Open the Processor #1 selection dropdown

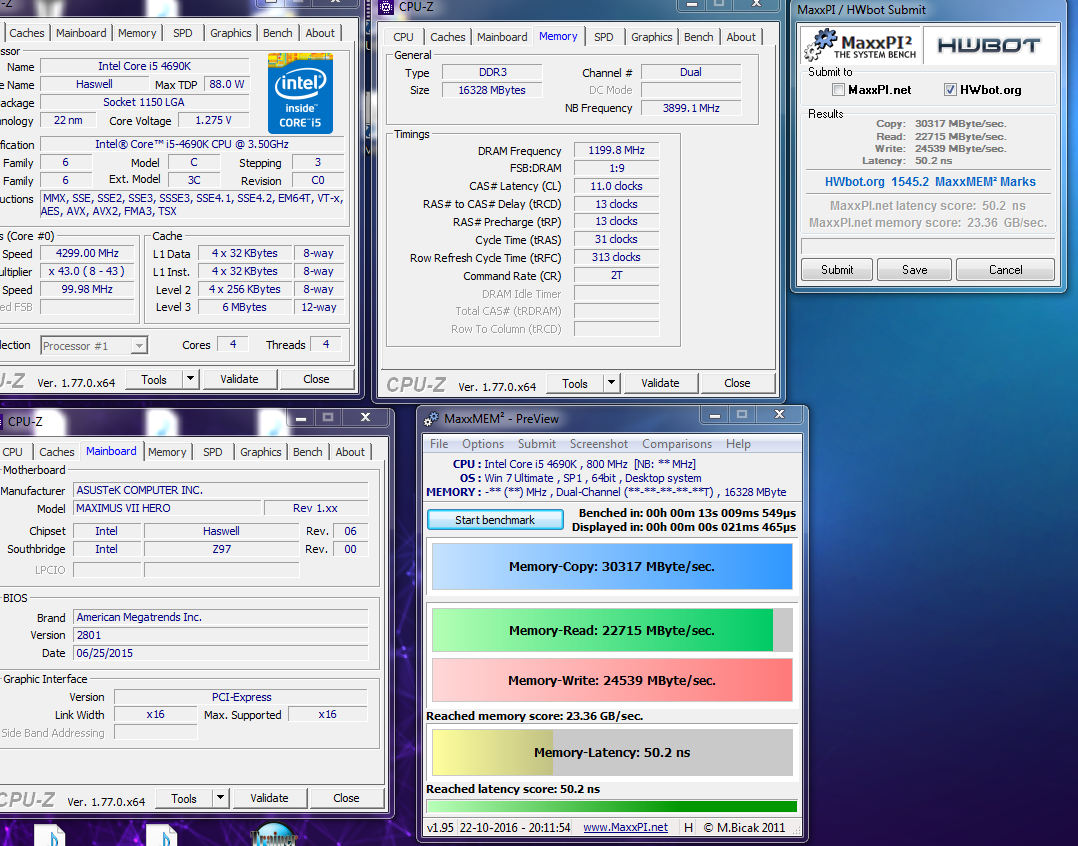tap(94, 346)
